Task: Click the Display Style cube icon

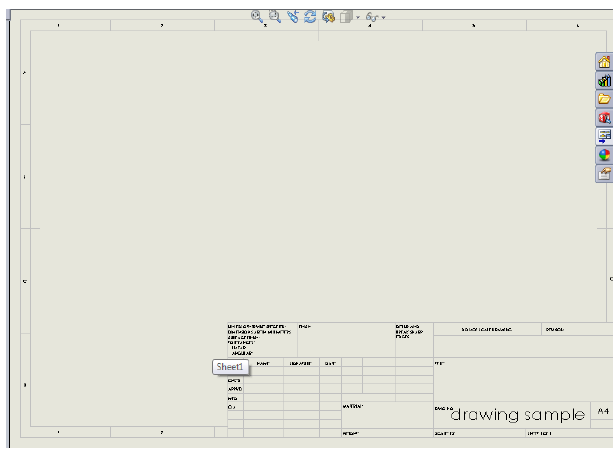Action: (x=346, y=17)
